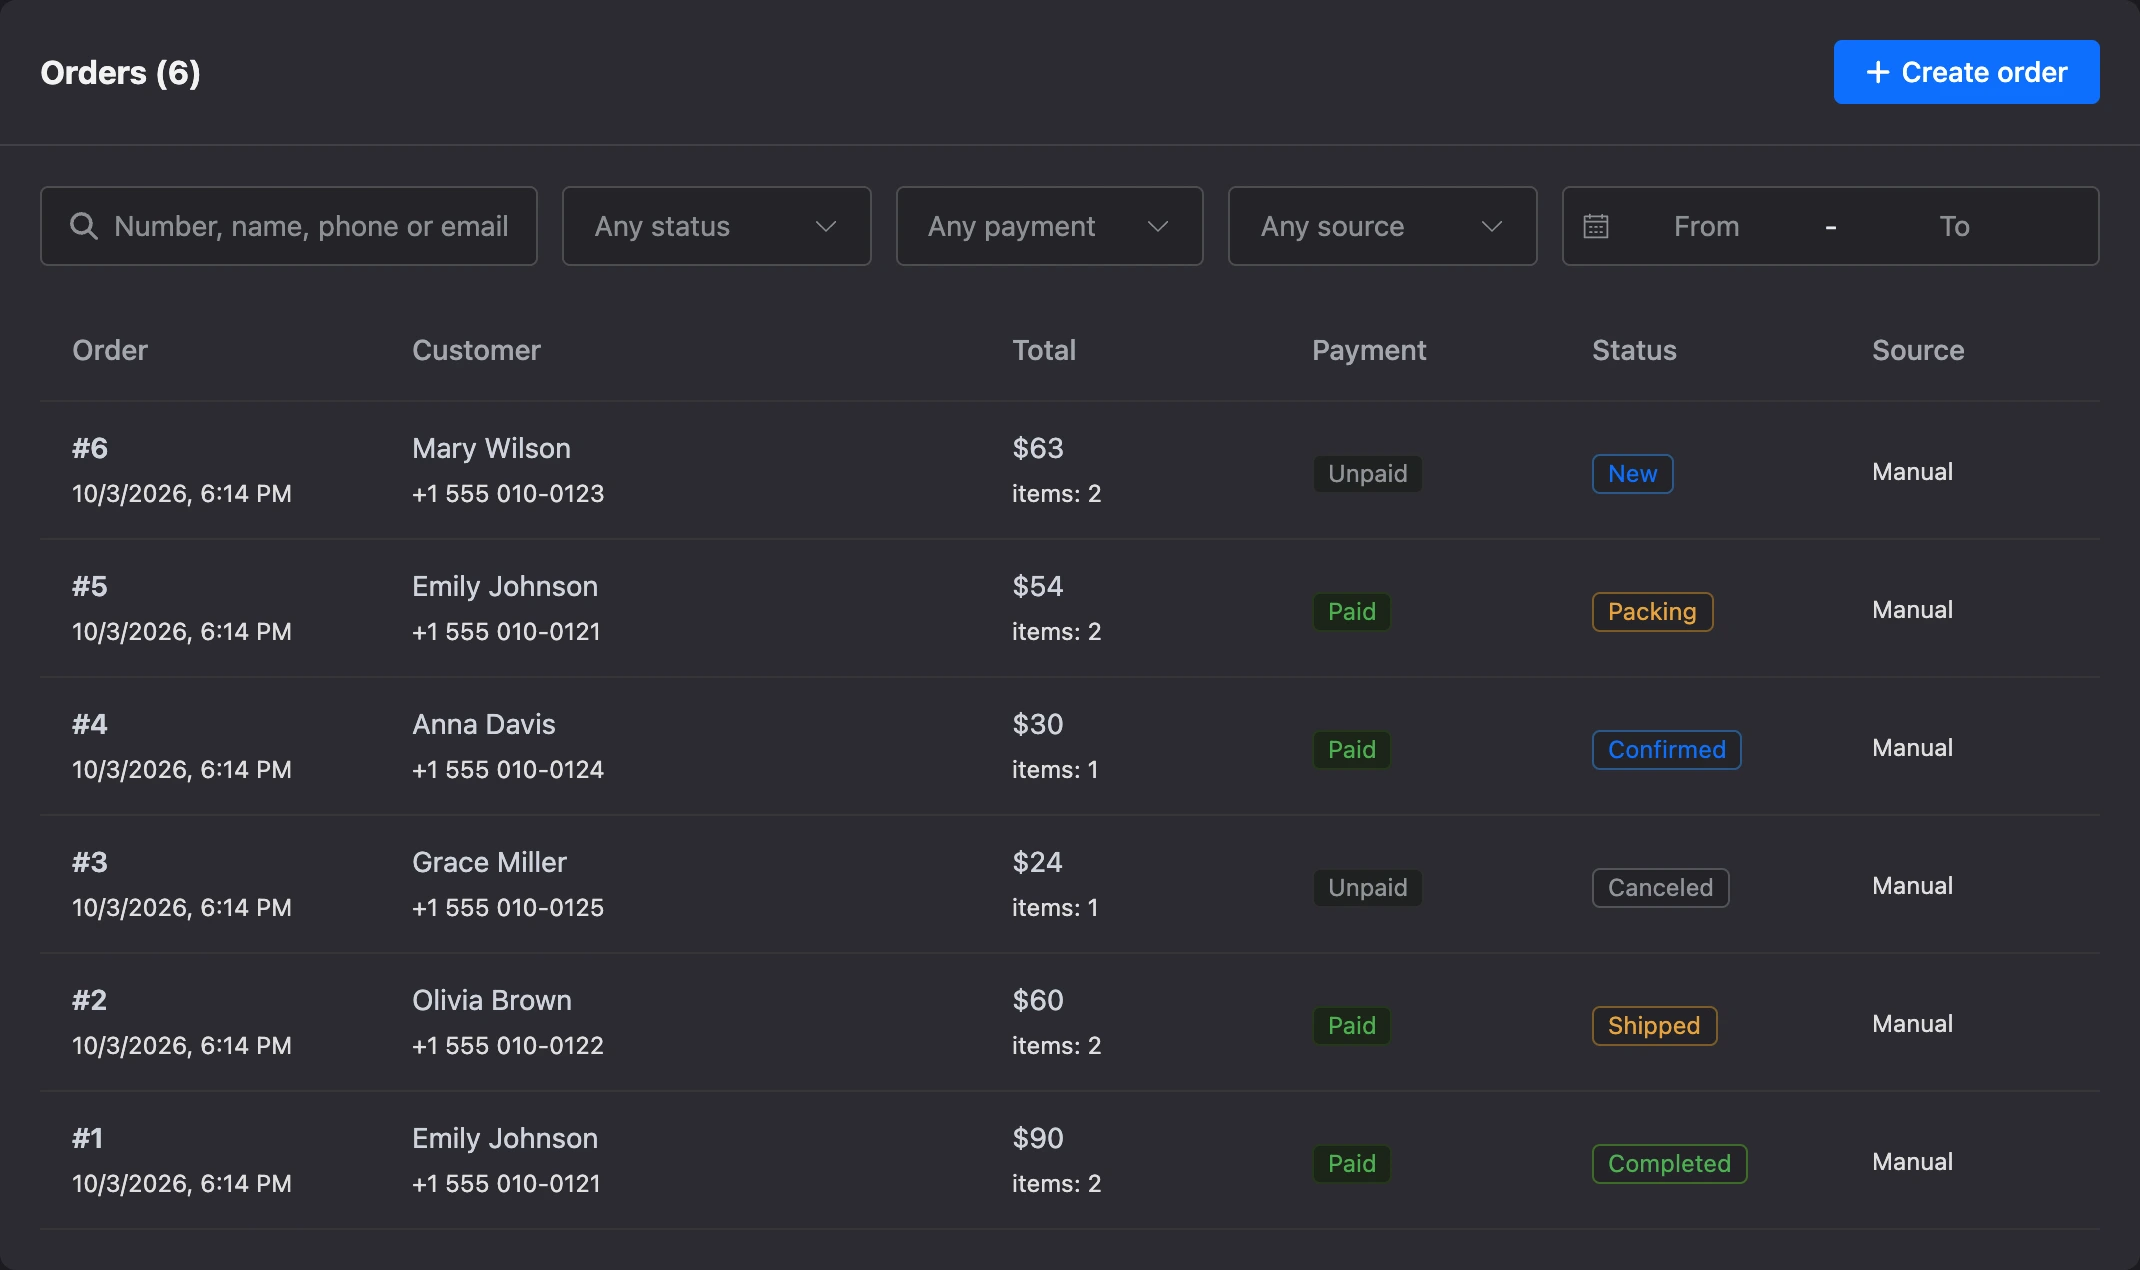Click Paid badge in order #5 row
2140x1270 pixels.
[1351, 612]
